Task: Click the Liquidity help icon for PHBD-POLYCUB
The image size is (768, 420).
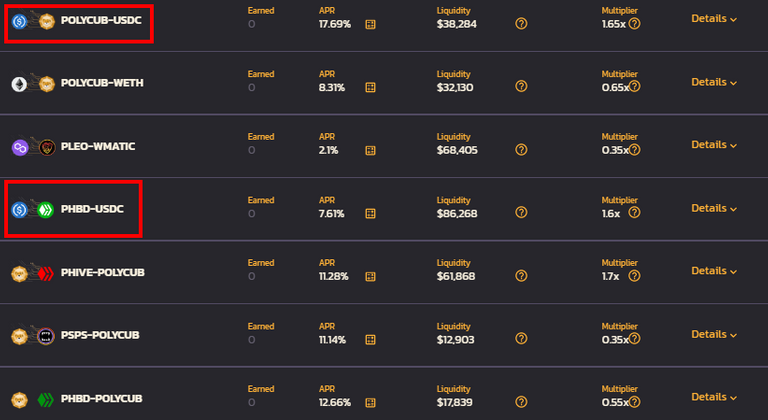Action: tap(521, 402)
